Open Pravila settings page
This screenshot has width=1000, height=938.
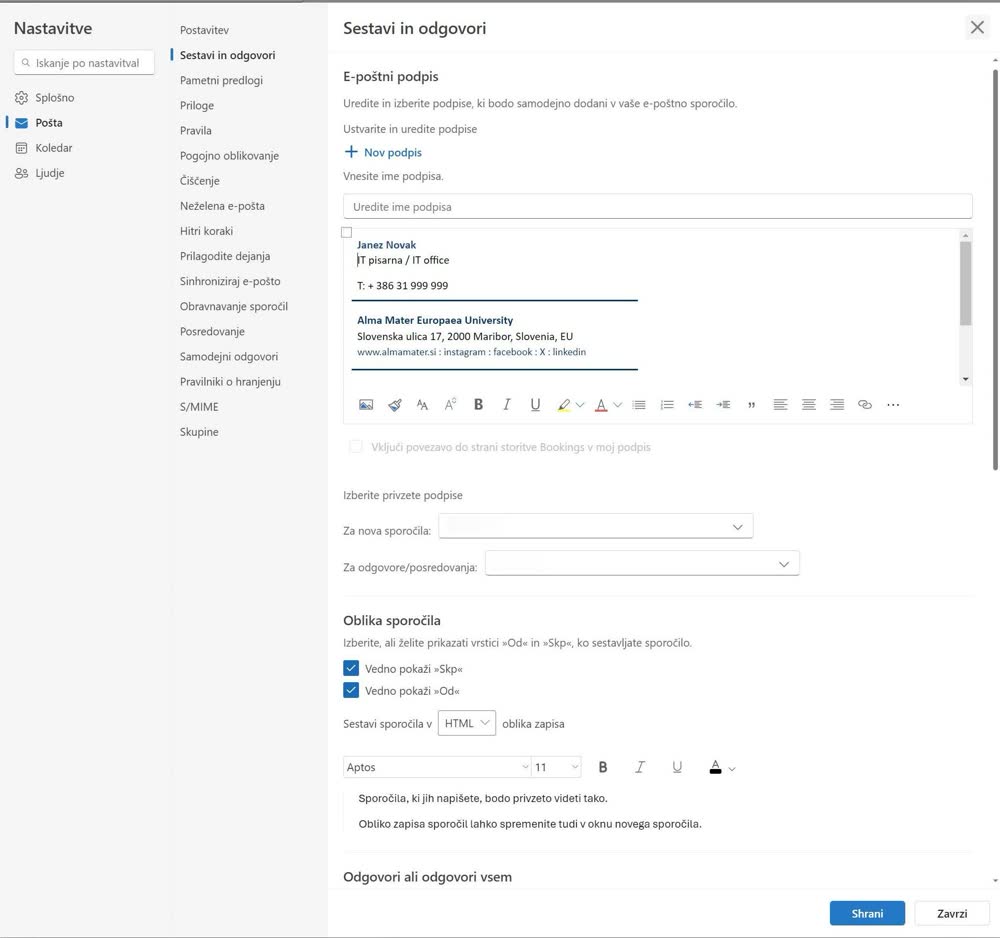point(196,130)
